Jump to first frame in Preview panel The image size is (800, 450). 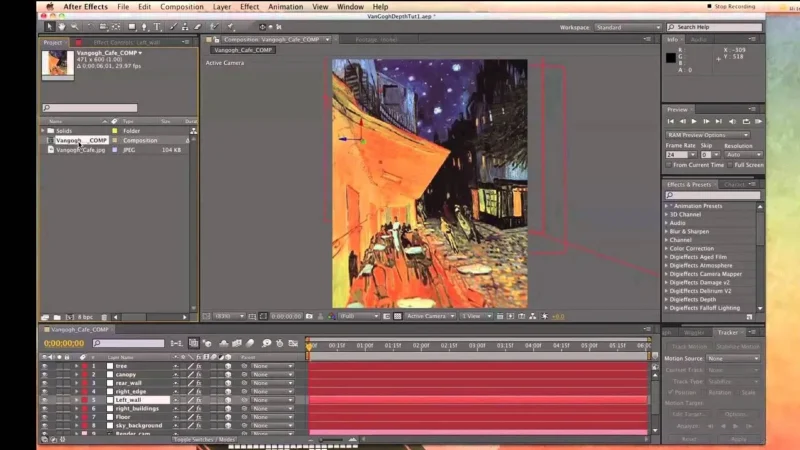point(671,121)
